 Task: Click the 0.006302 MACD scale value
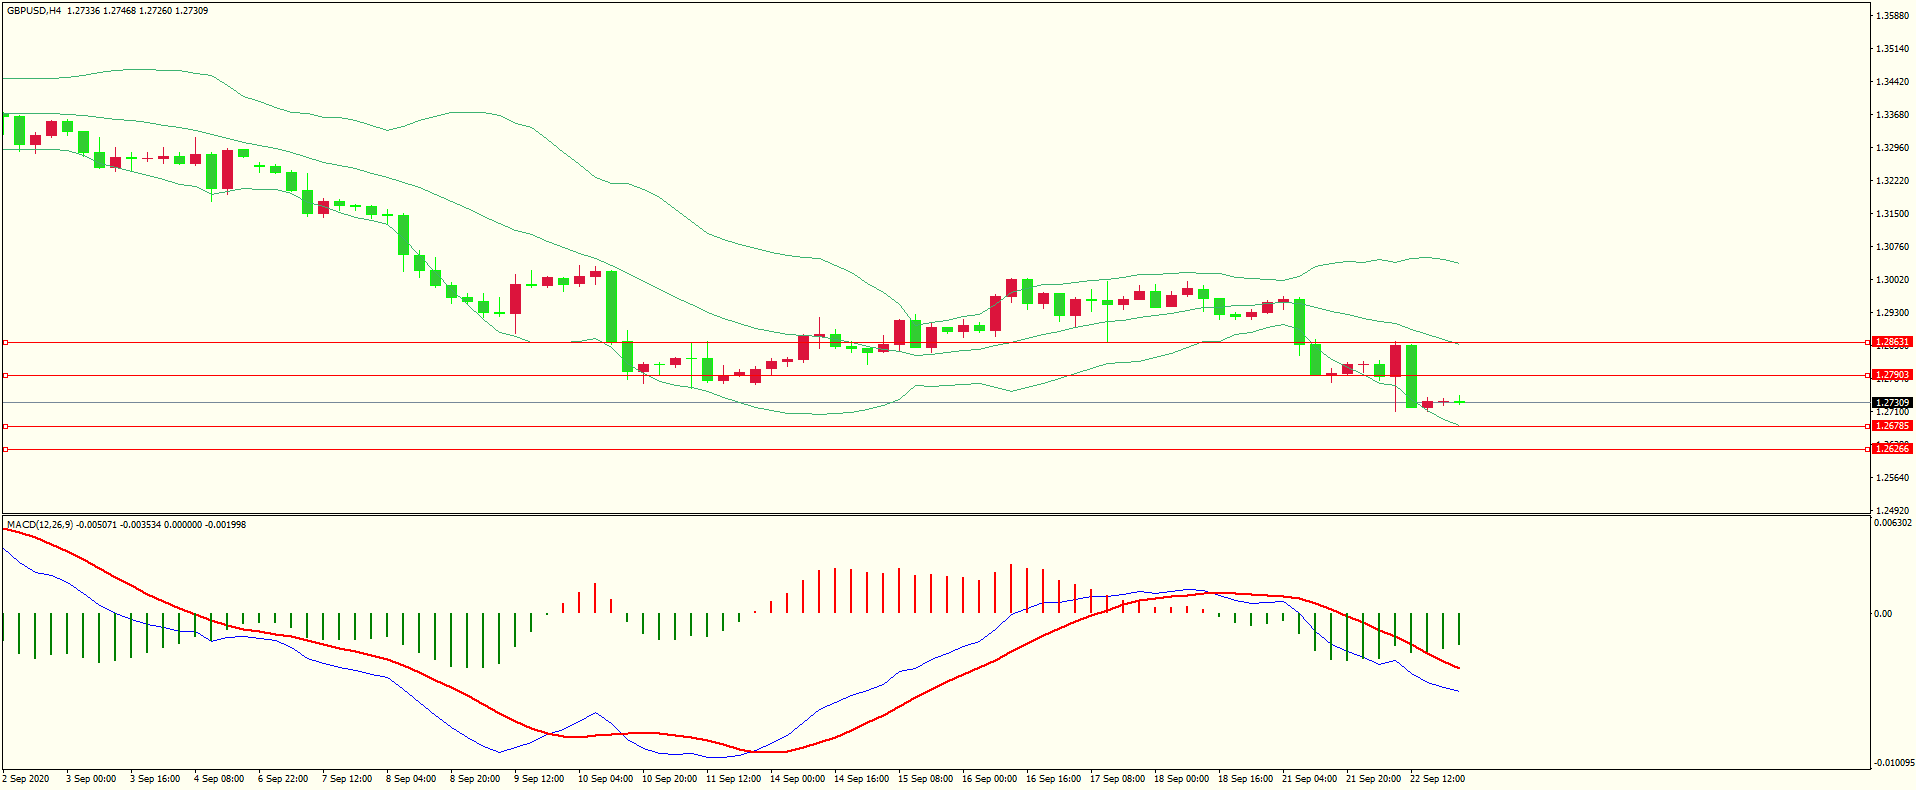(x=1892, y=523)
